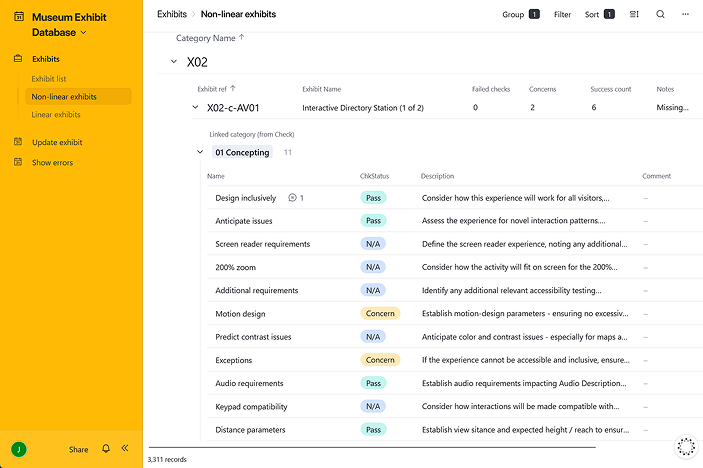Click the Show errors form icon
Screen dimensions: 703x468
pyautogui.click(x=18, y=162)
